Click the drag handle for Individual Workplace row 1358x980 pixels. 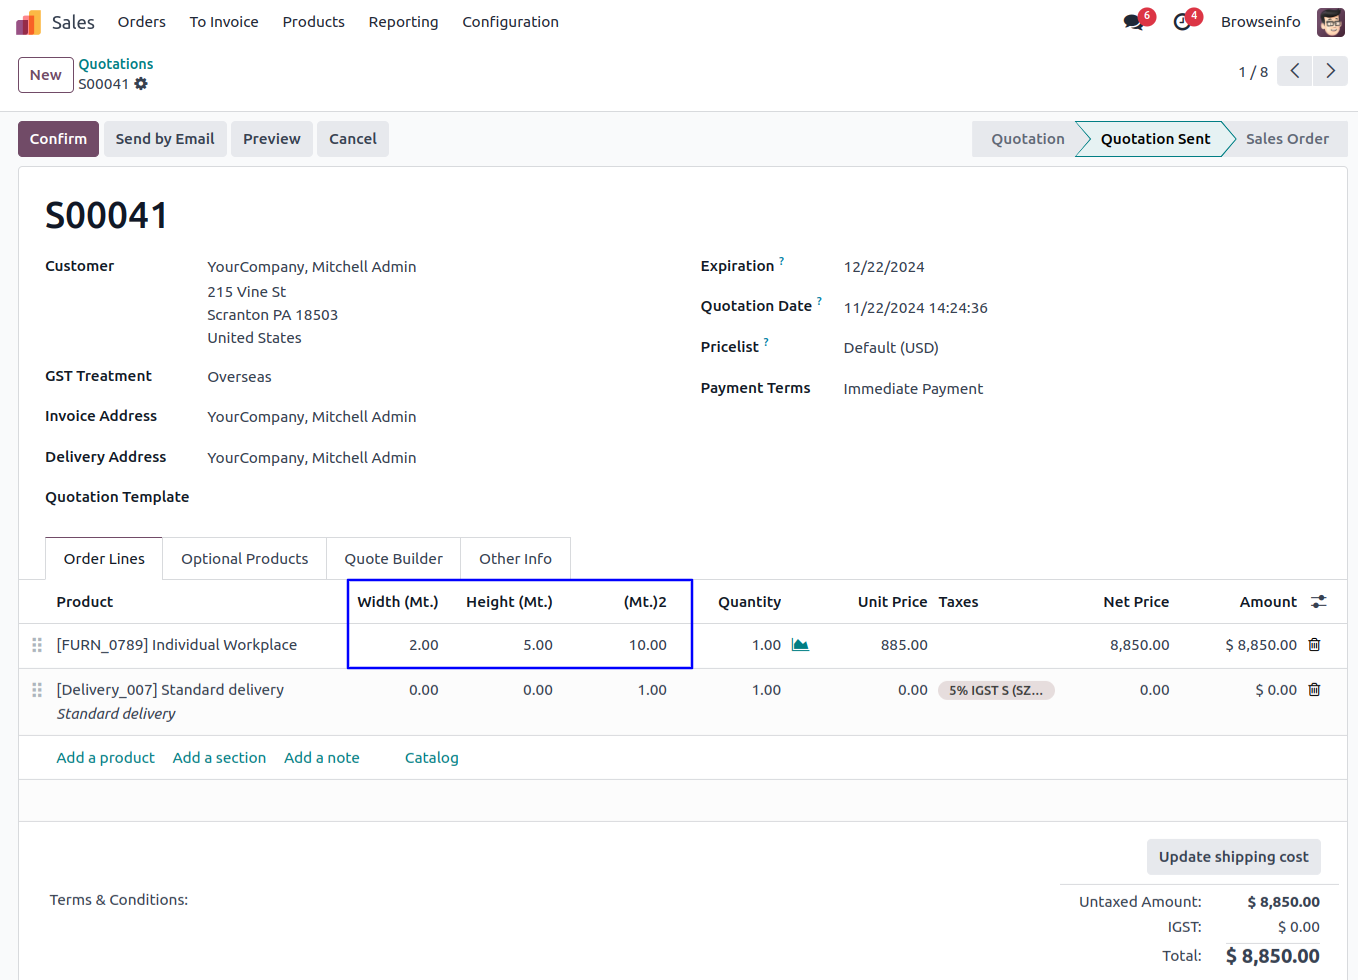pyautogui.click(x=37, y=645)
